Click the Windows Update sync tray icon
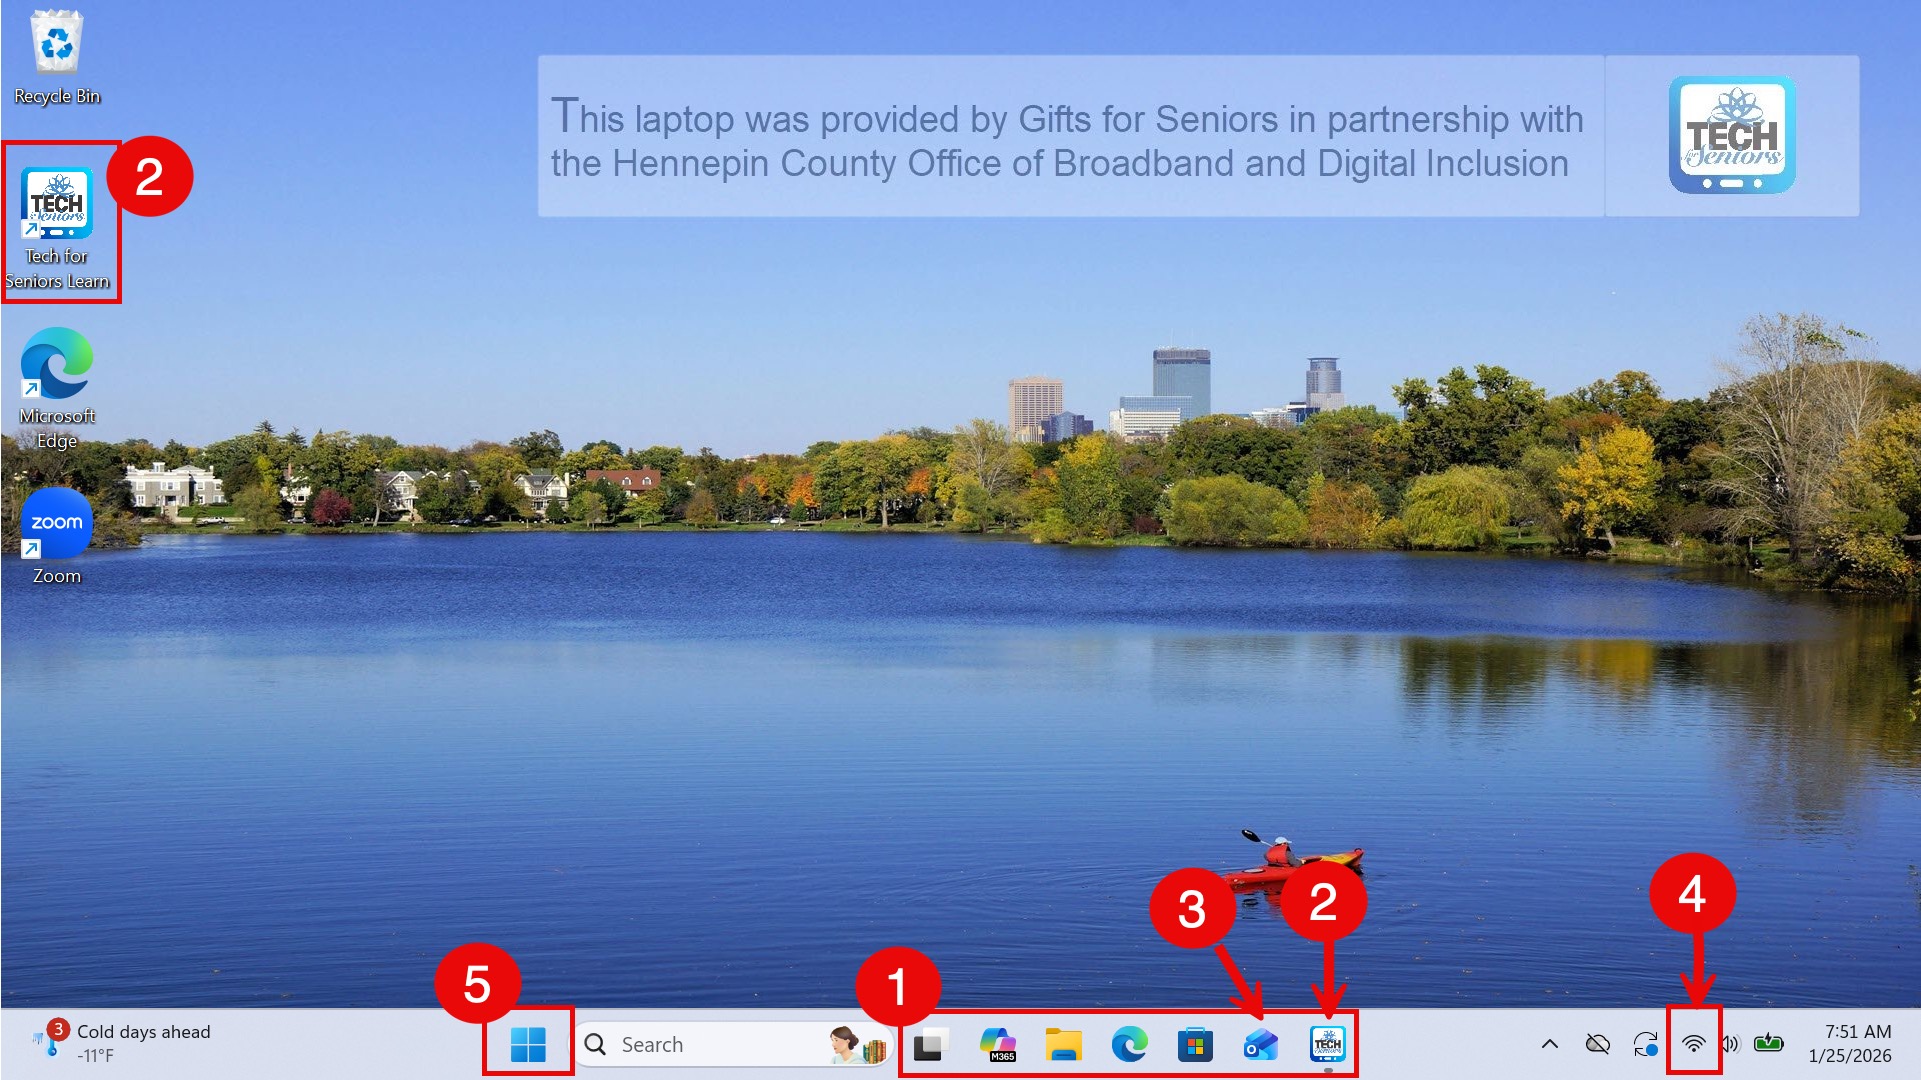Viewport: 1921px width, 1080px height. click(1645, 1045)
